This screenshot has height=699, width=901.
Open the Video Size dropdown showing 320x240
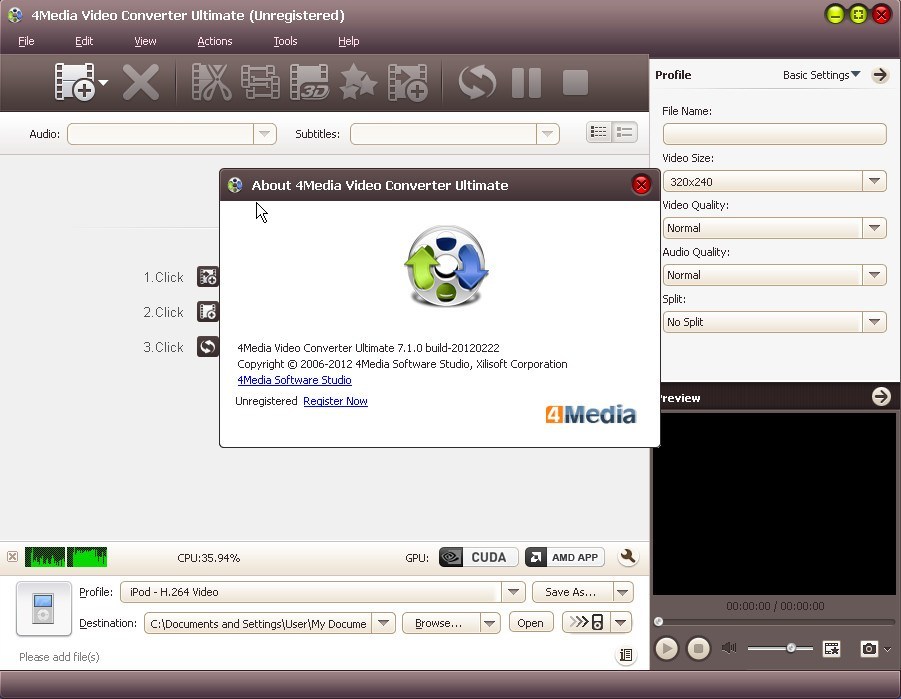874,181
